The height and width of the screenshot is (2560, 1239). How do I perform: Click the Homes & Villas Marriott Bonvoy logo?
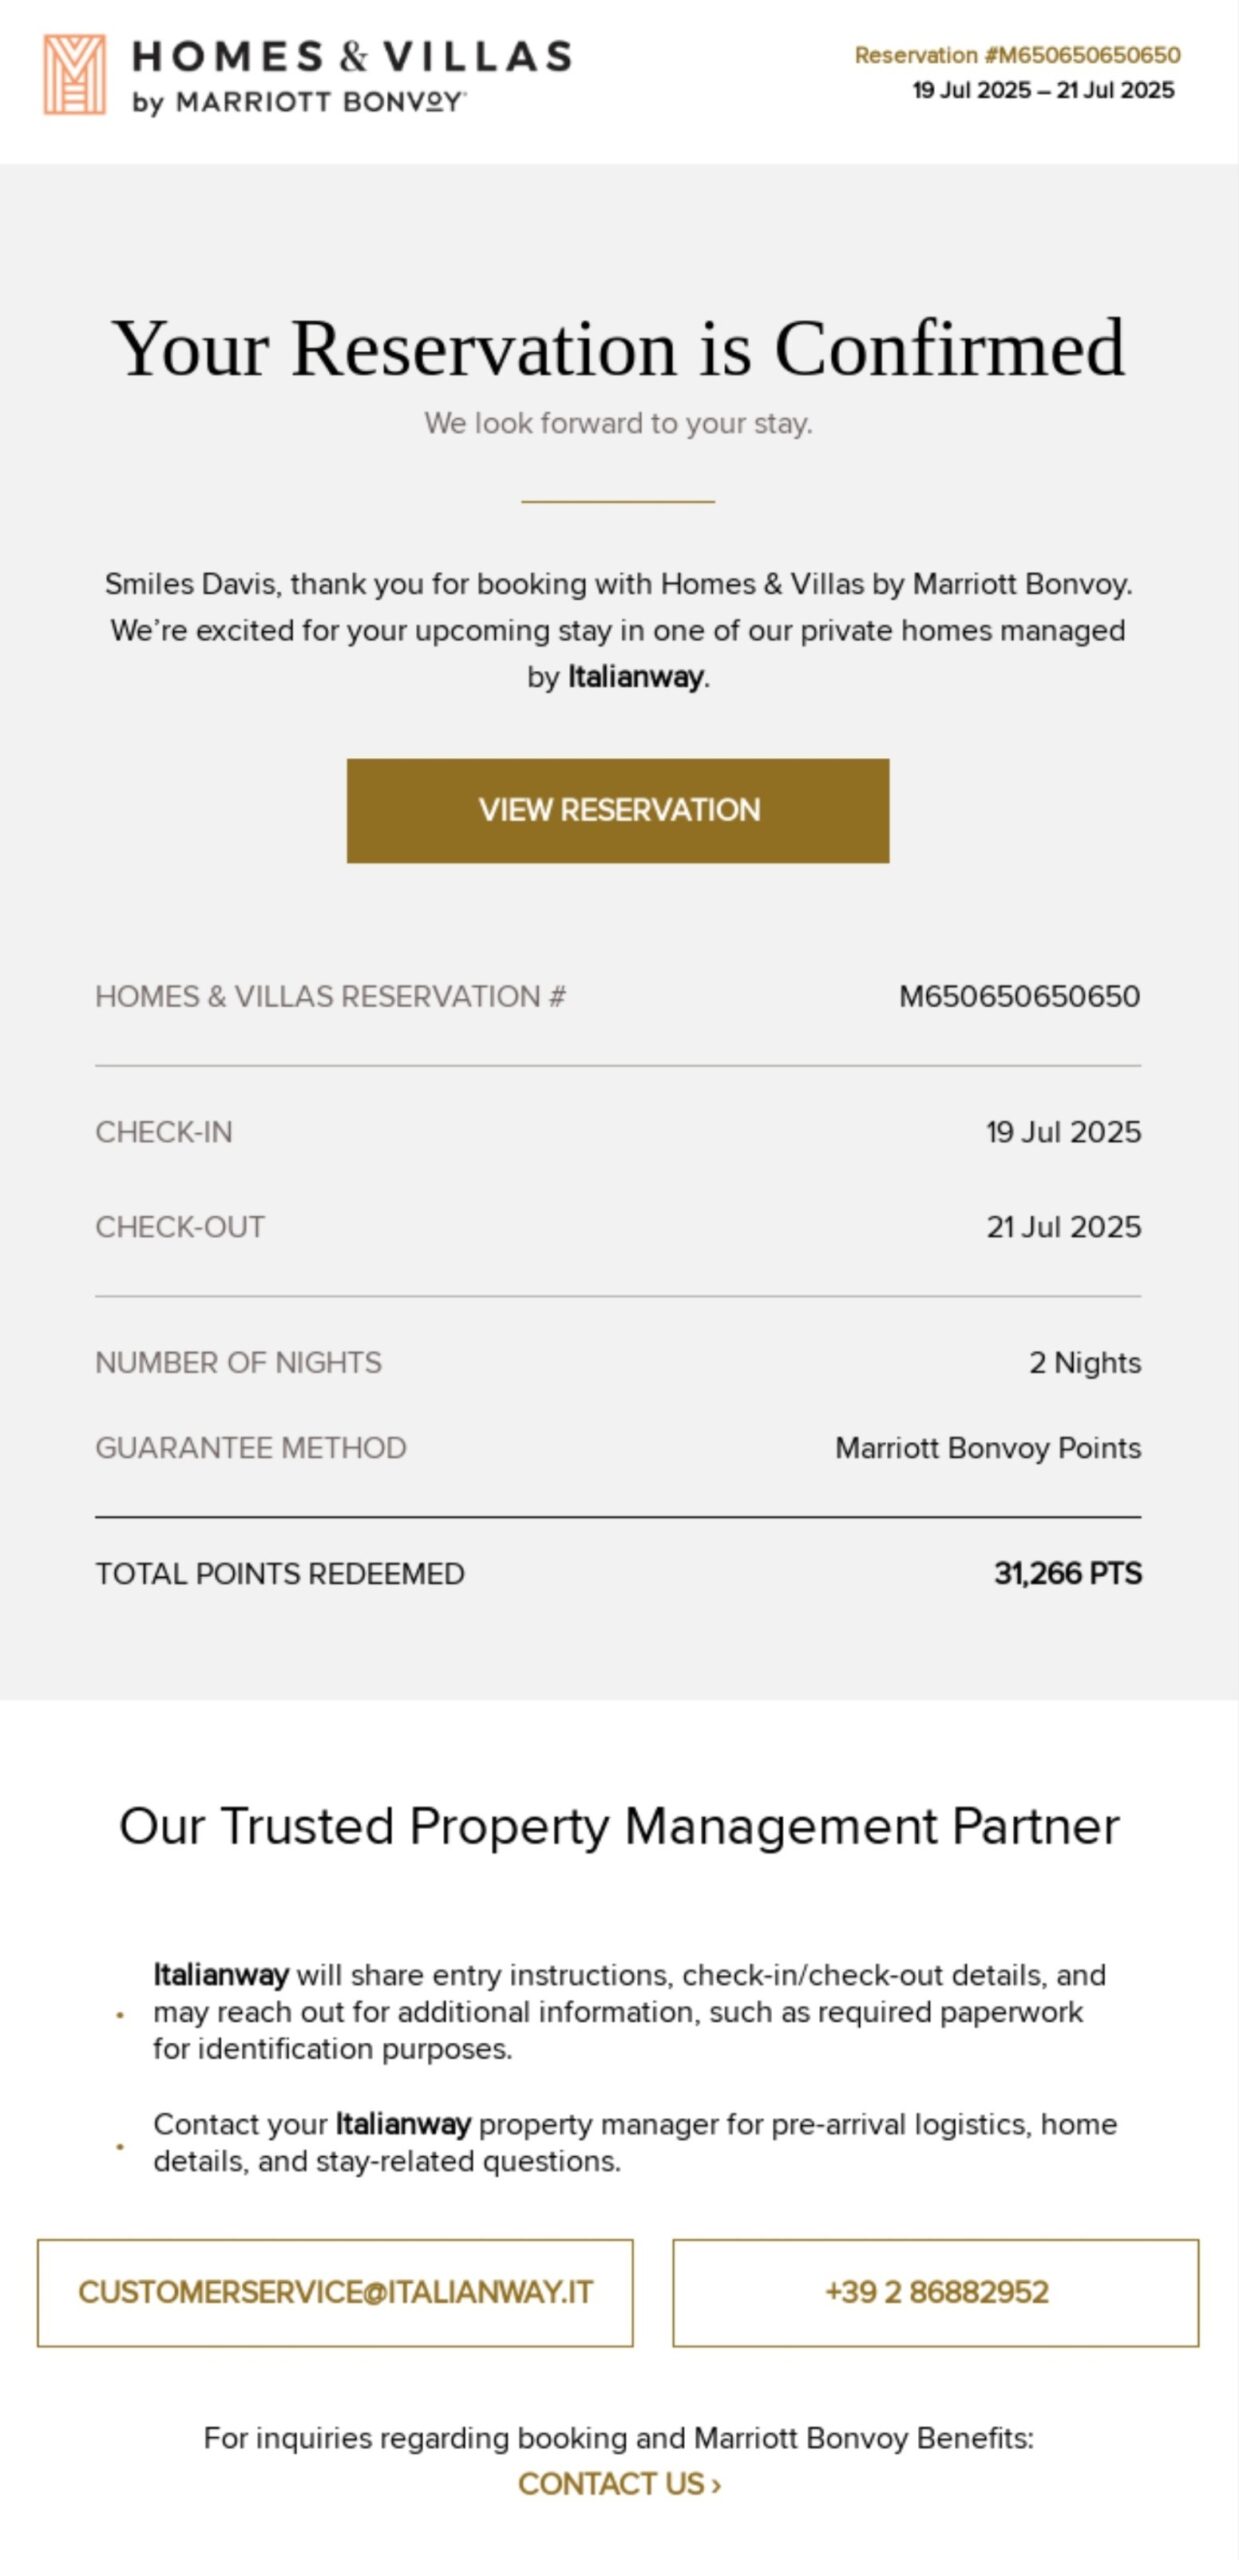click(306, 75)
